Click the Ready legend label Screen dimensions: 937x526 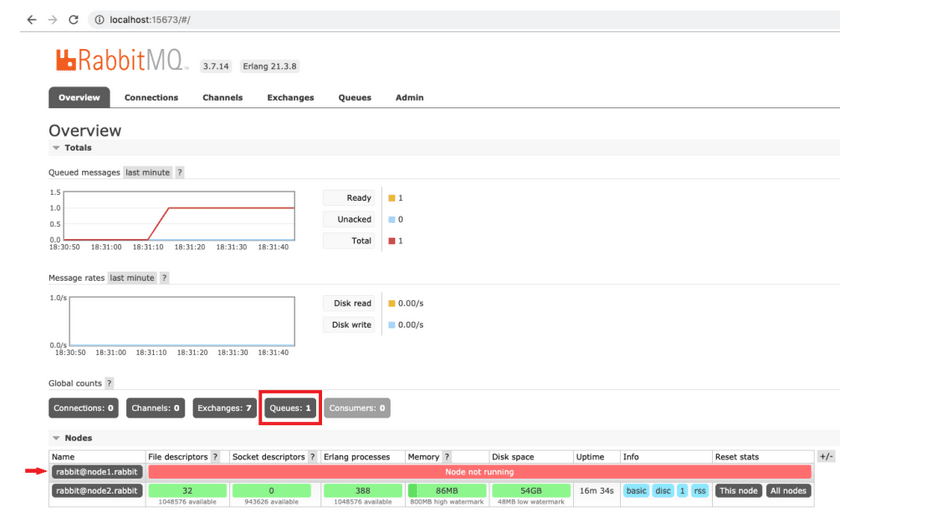[x=349, y=198]
